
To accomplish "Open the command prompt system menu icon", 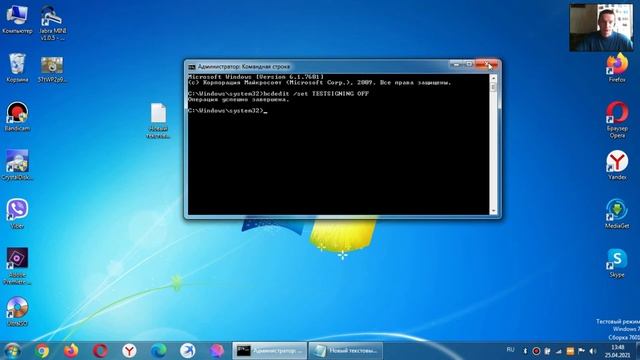I will click(191, 67).
